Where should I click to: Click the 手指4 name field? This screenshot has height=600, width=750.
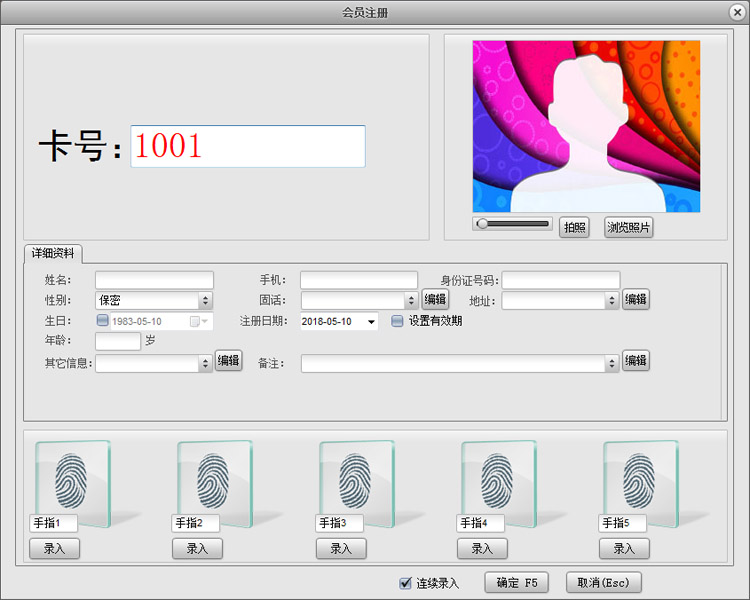point(480,523)
